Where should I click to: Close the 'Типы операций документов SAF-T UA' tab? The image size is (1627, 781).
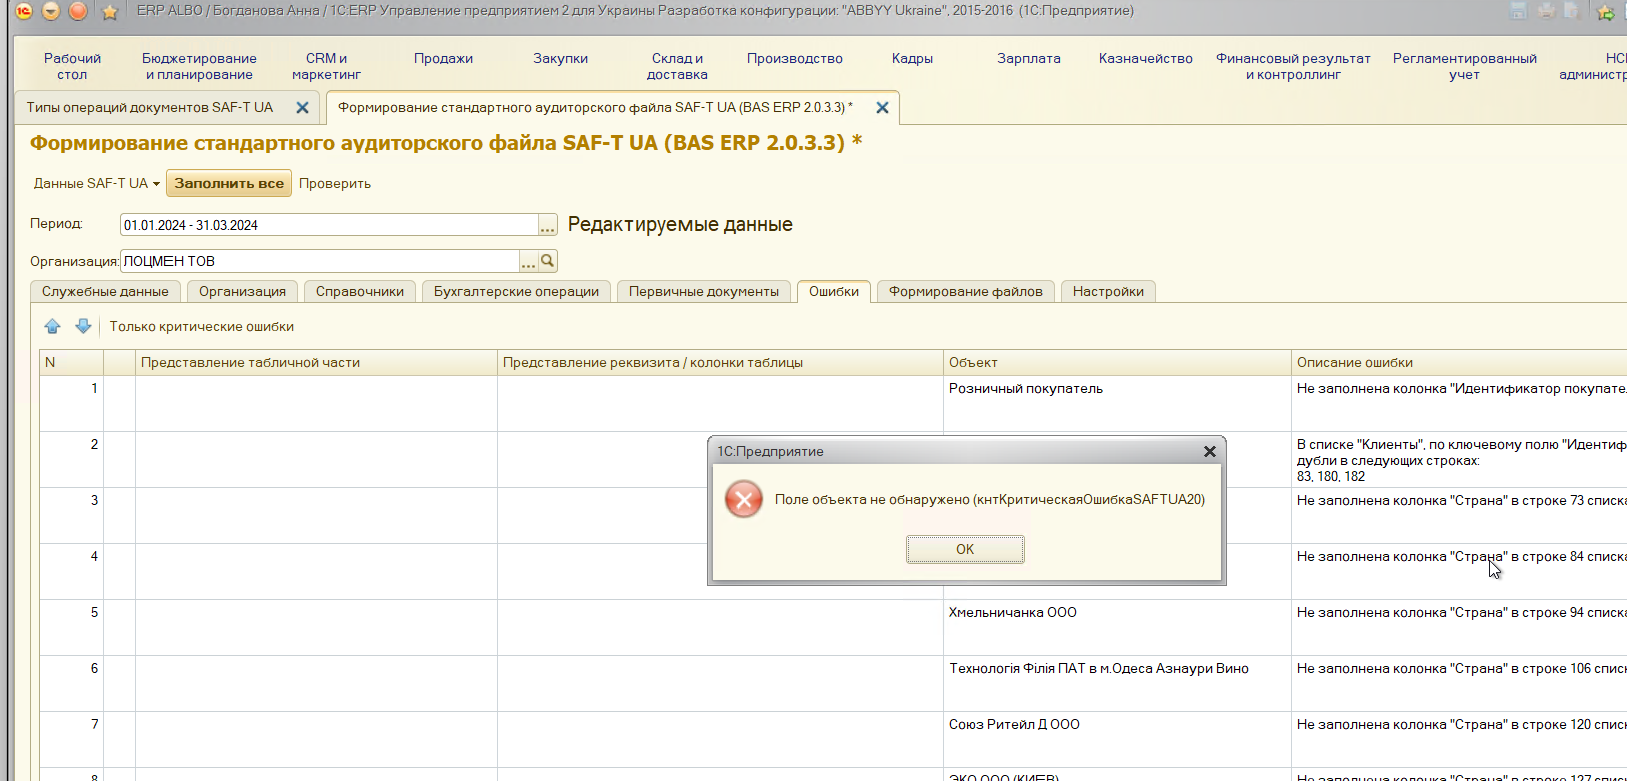click(302, 107)
